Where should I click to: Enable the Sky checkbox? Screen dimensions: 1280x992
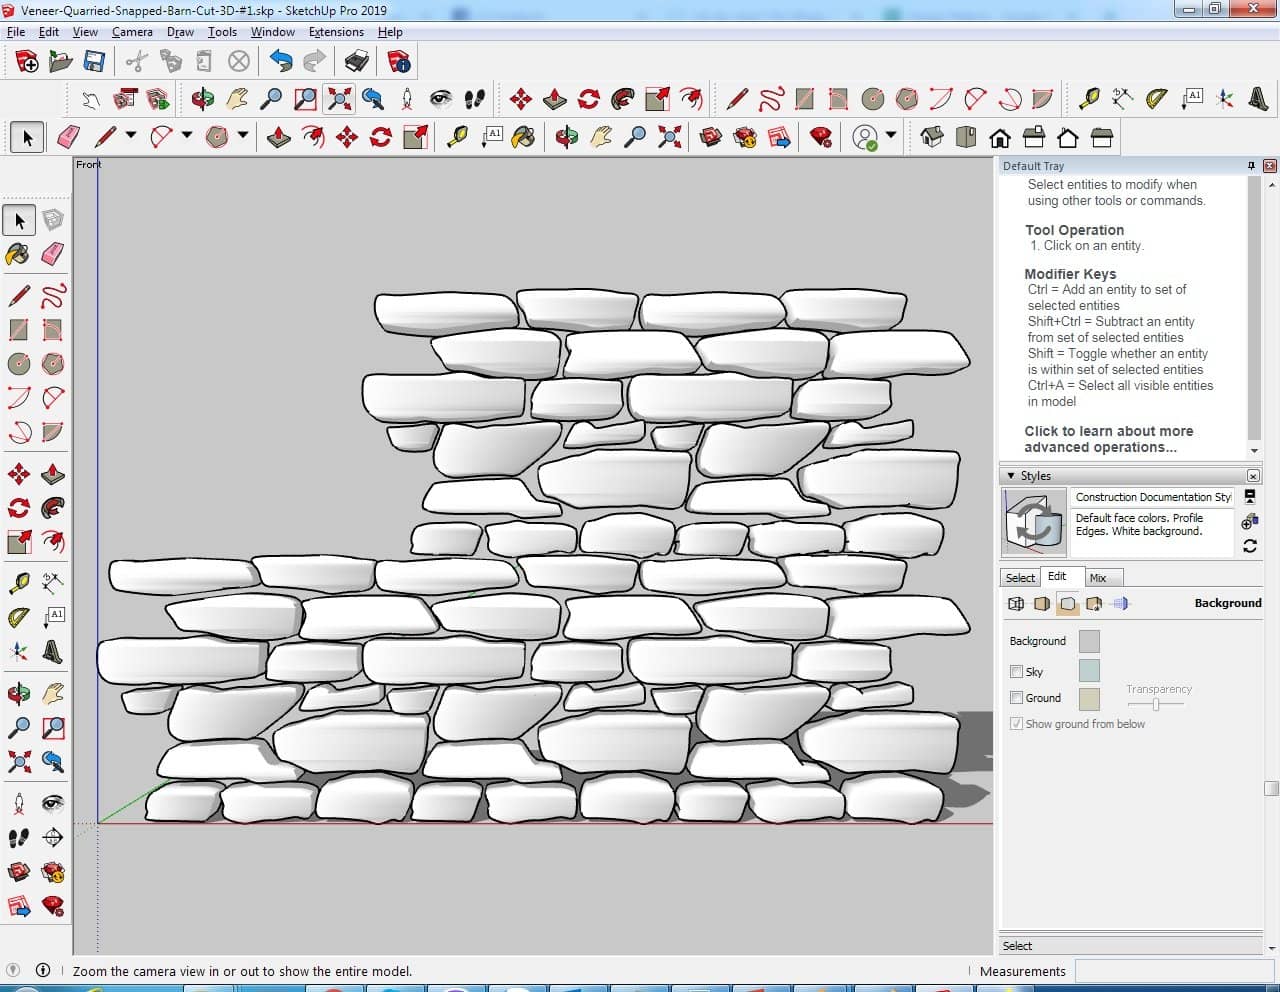1016,671
